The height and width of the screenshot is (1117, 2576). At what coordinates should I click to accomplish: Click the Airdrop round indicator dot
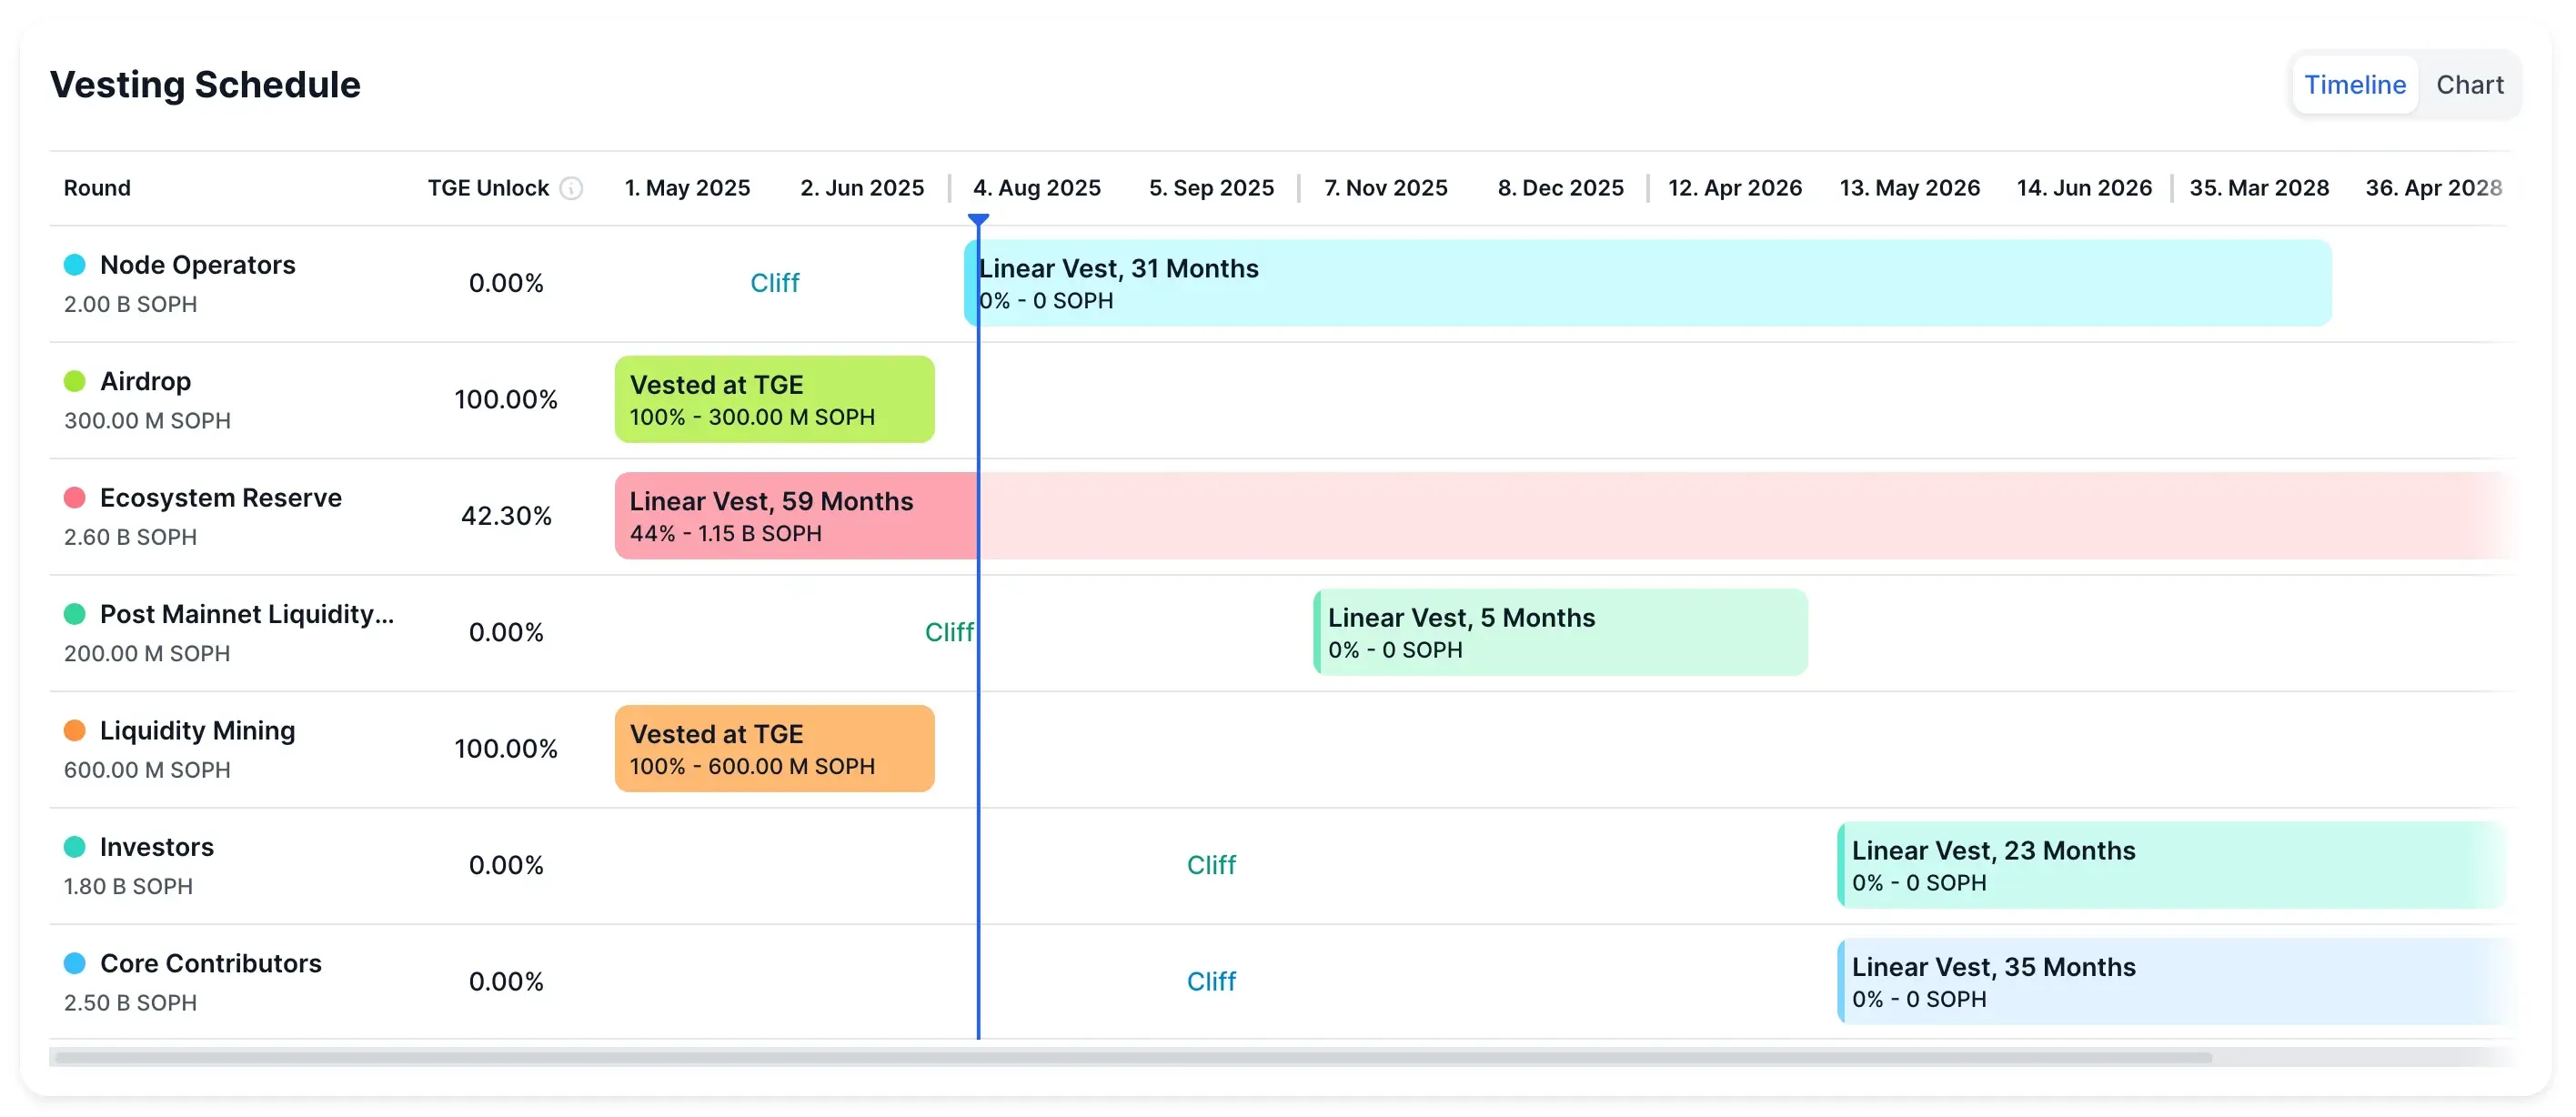tap(74, 380)
